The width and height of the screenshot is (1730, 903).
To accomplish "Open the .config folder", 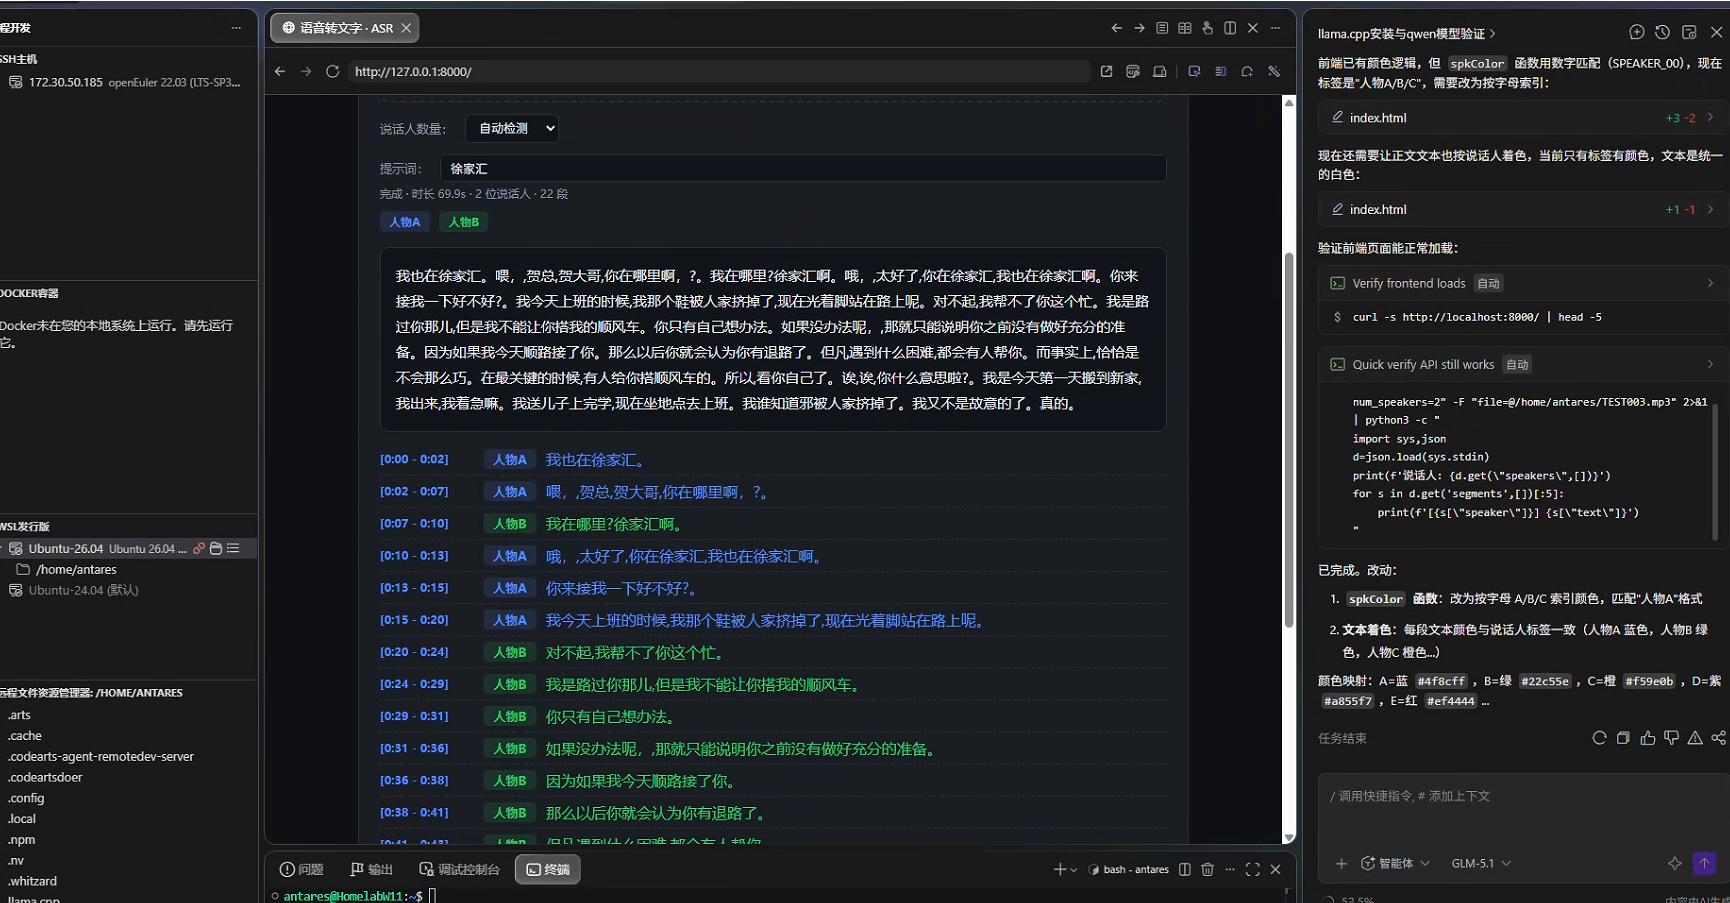I will (x=26, y=798).
